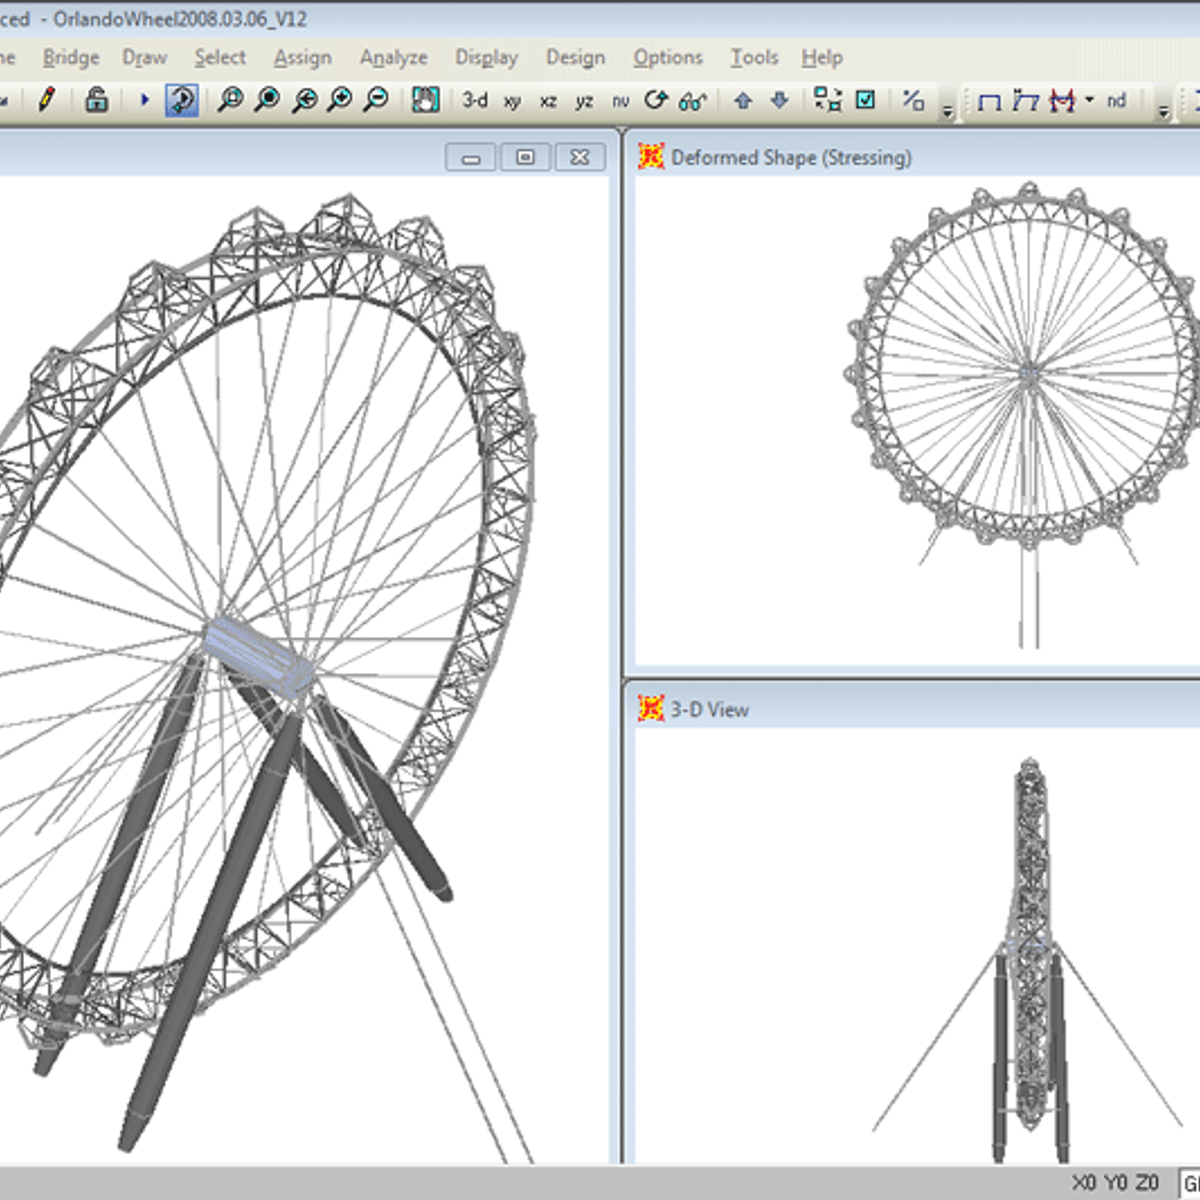Show the undeformed shape

click(x=989, y=101)
